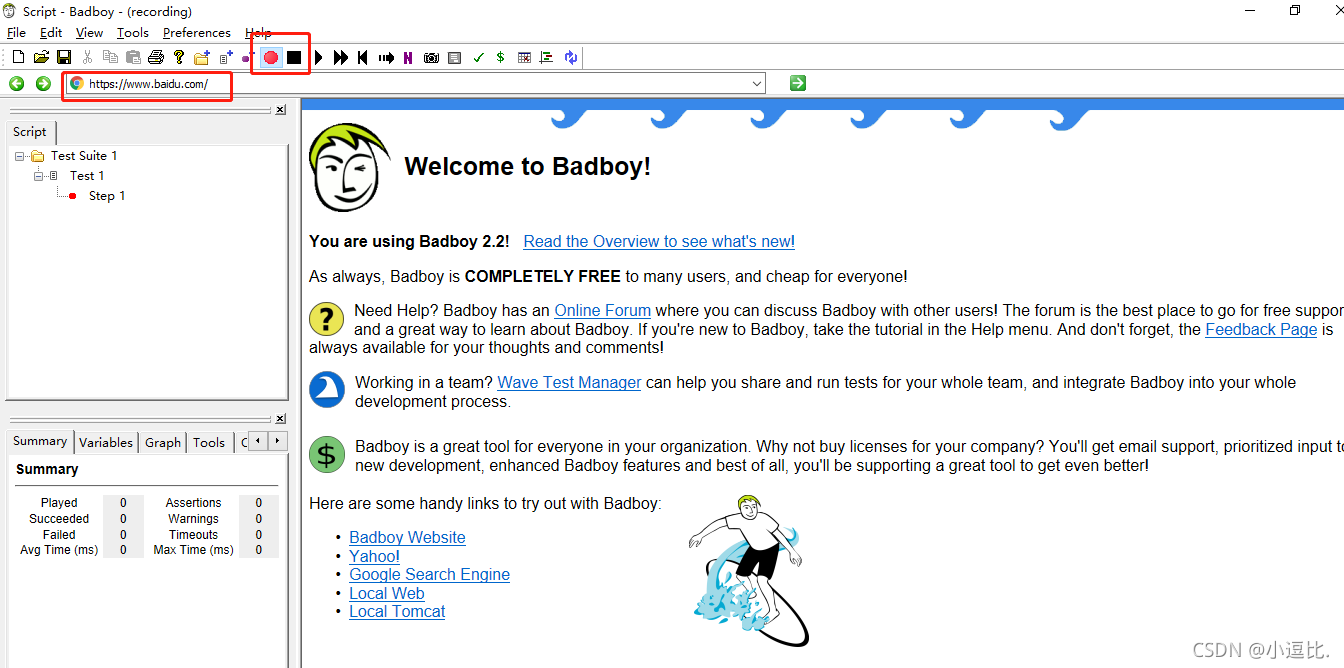Click the green Go arrow beside URL bar

[797, 83]
